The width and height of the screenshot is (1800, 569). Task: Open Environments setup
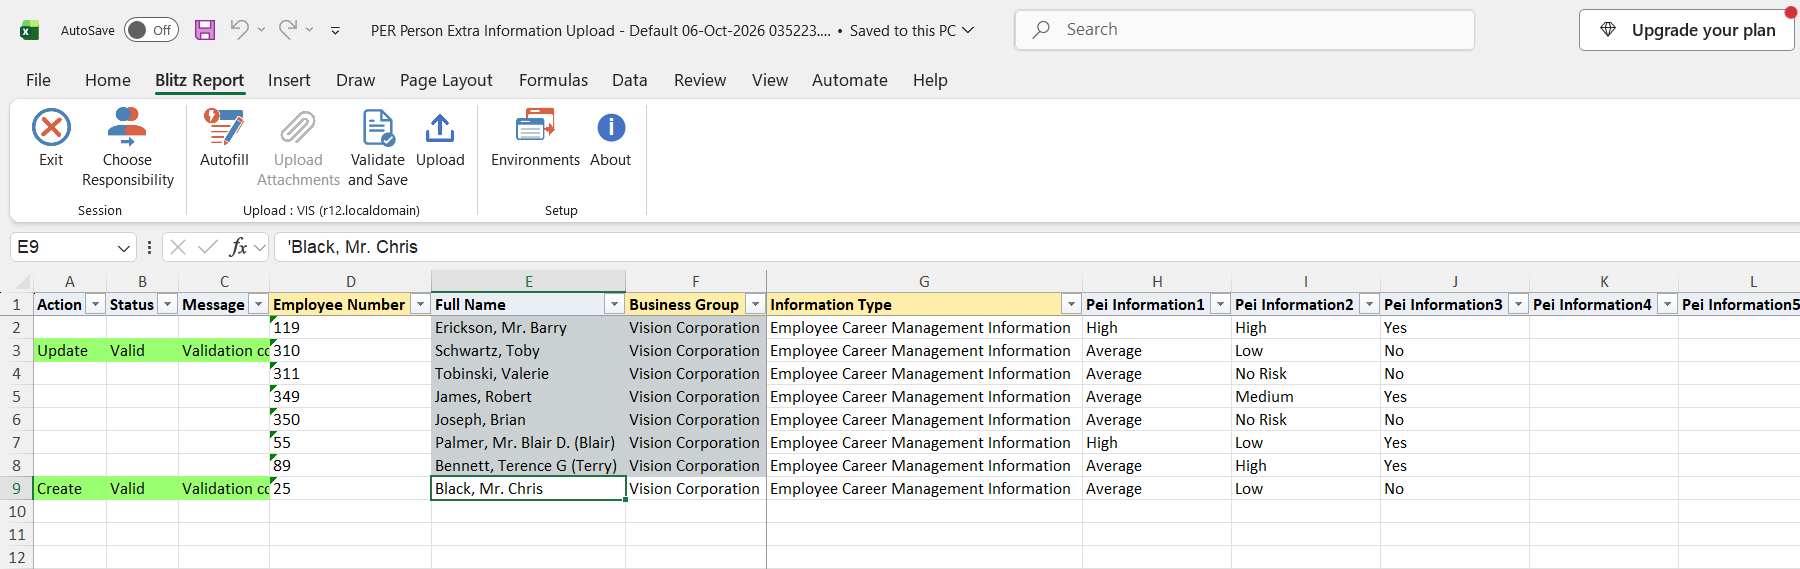click(x=535, y=138)
